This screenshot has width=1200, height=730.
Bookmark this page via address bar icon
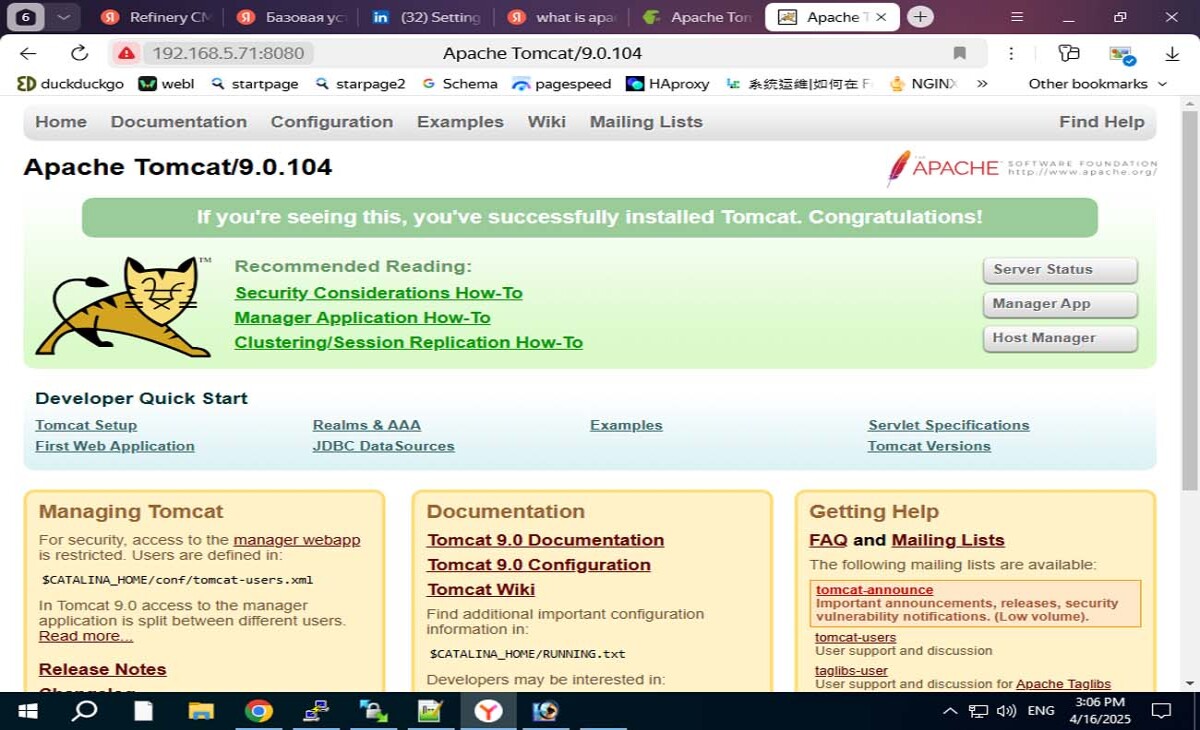[959, 54]
